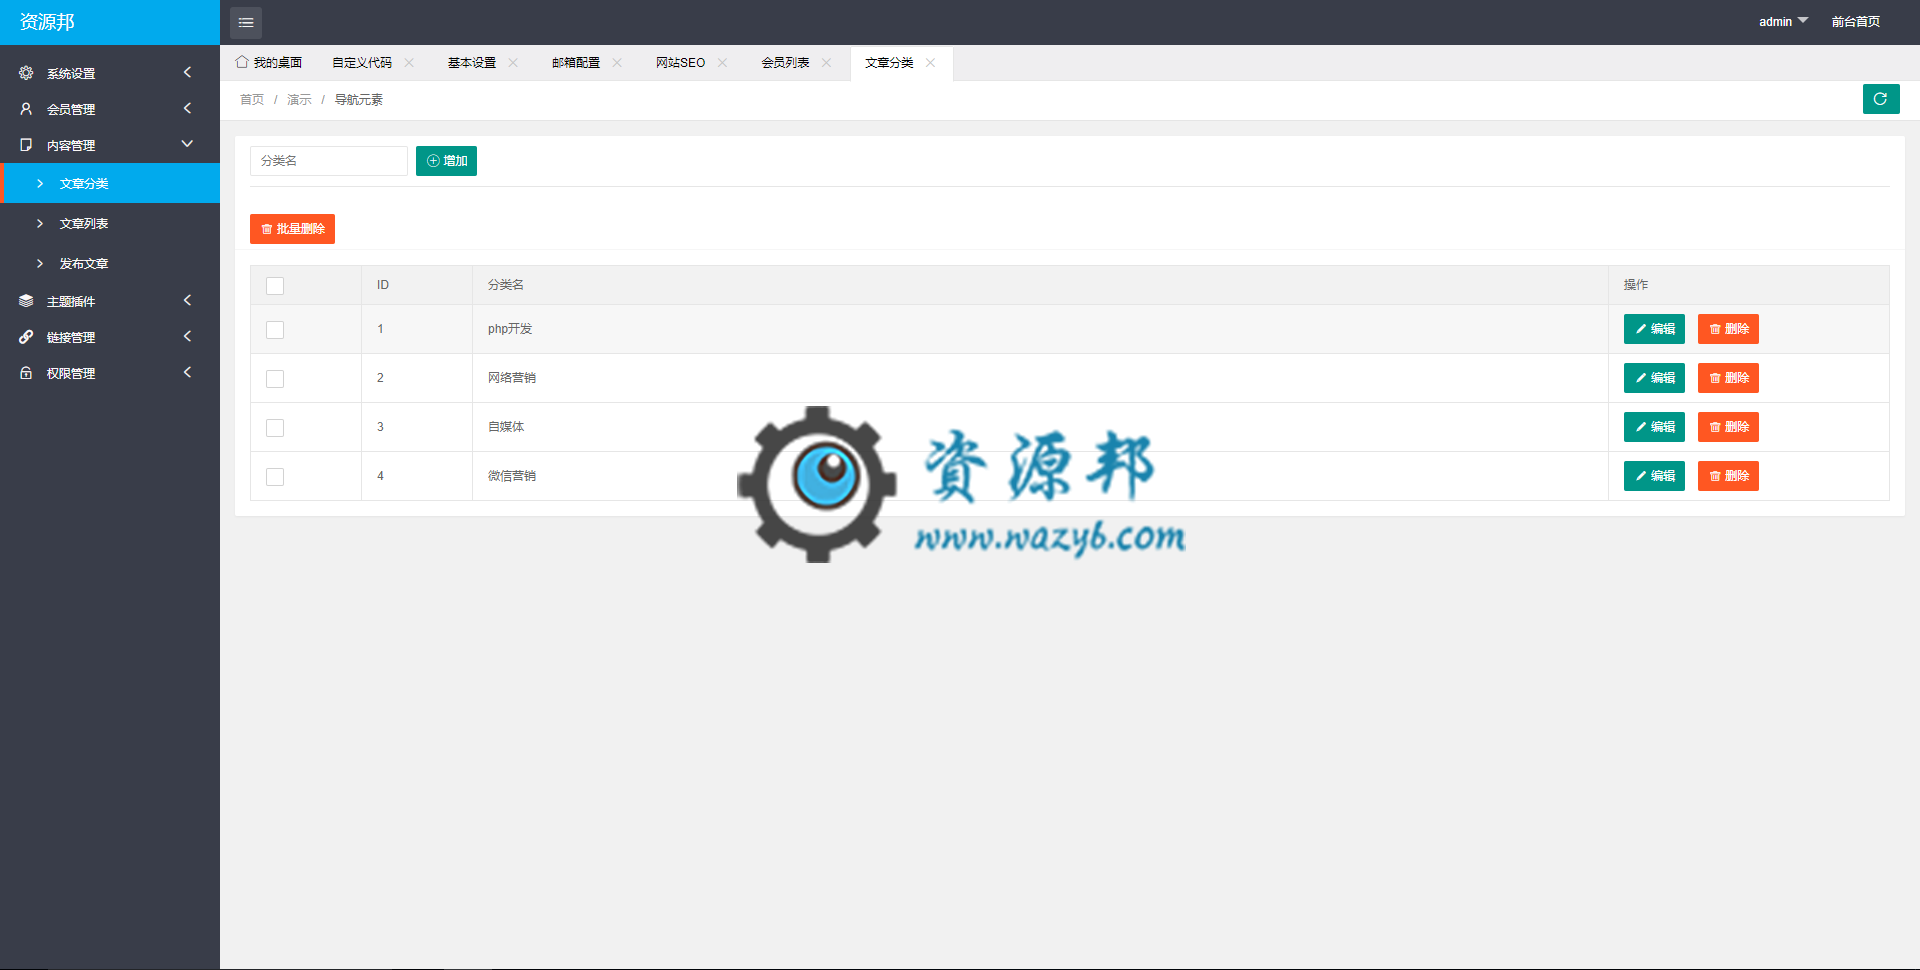Close the 基本设置 tab
The image size is (1920, 970).
click(513, 62)
